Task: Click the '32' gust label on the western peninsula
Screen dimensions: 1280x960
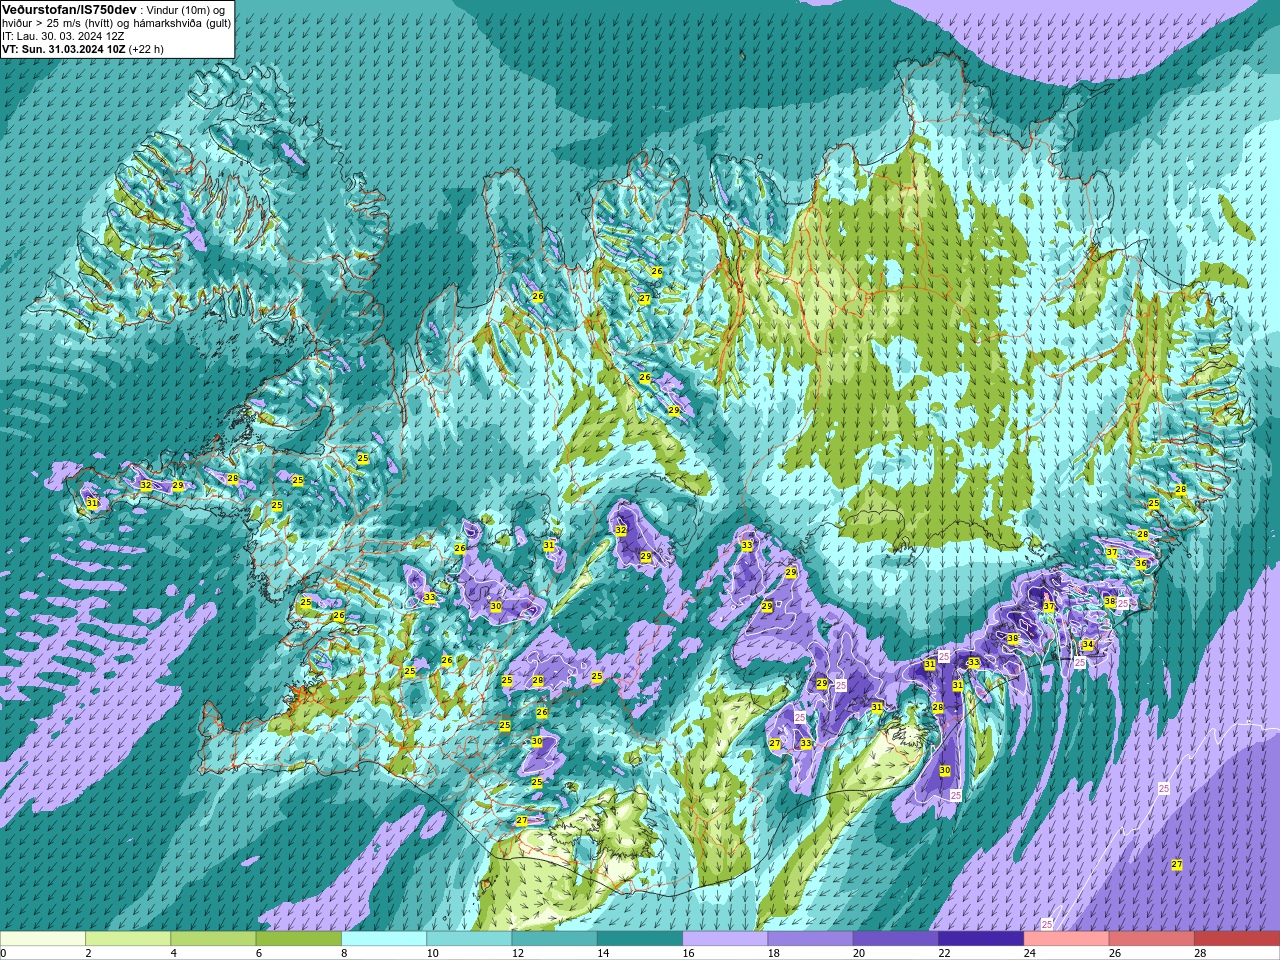Action: [146, 485]
